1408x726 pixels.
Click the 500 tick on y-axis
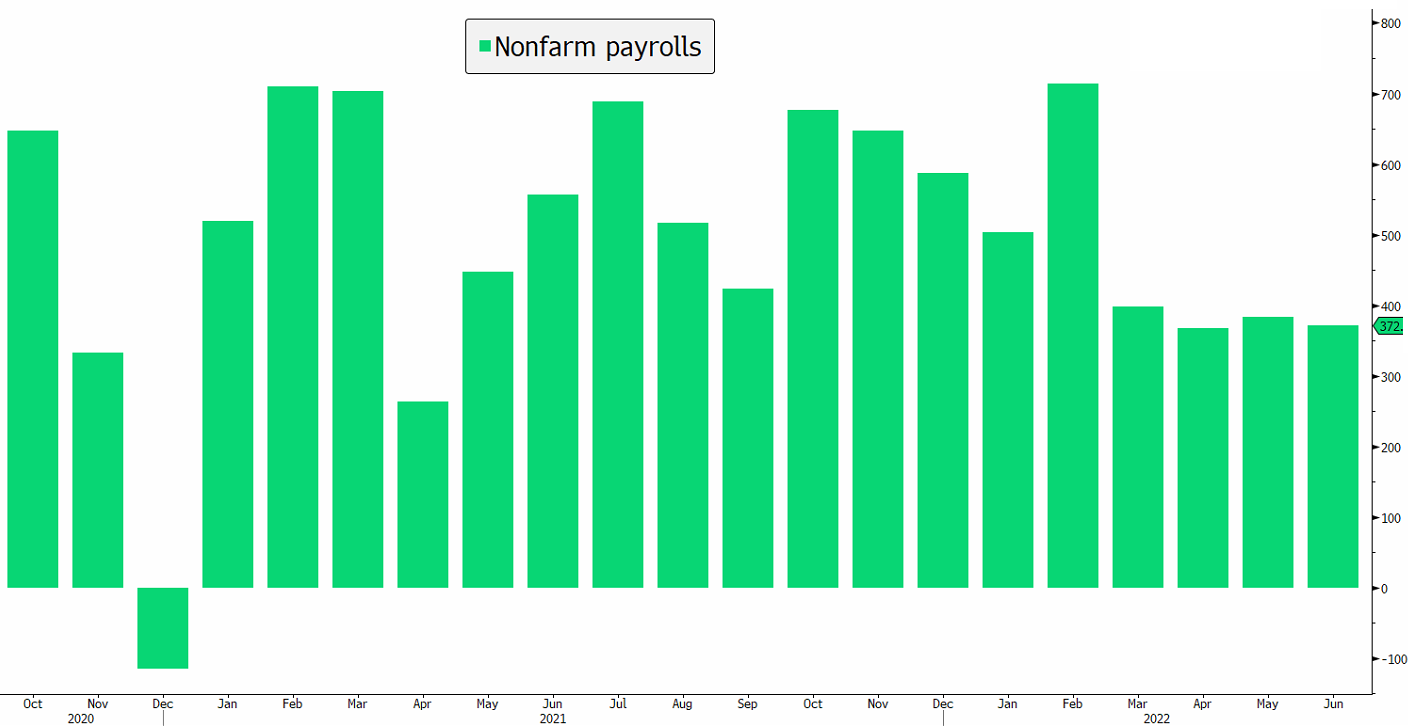coord(1389,236)
